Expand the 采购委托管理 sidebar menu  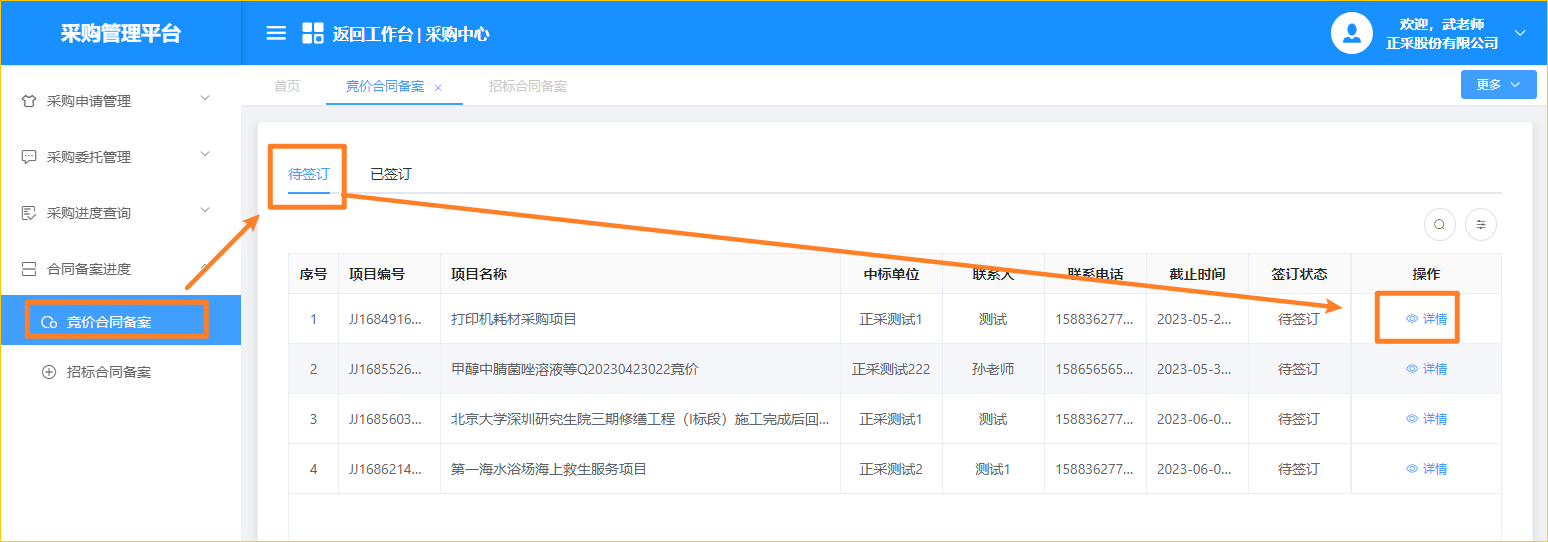205,154
